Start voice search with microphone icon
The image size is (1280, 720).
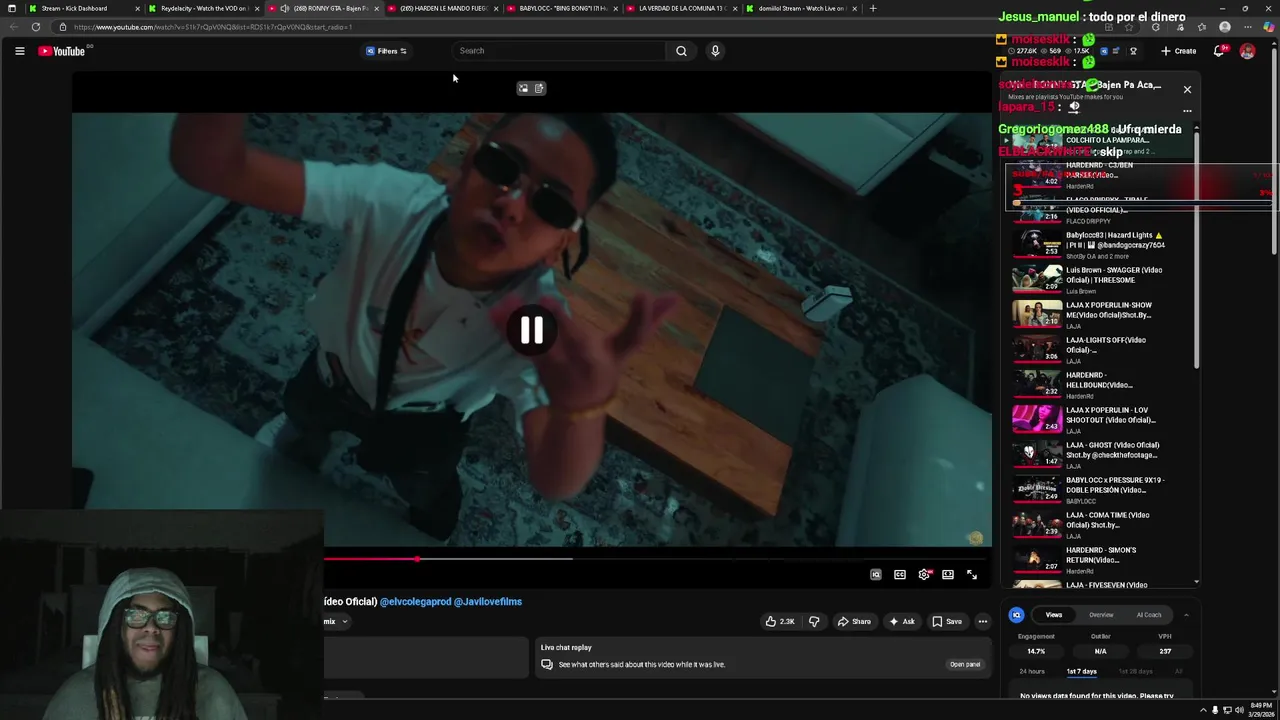coord(715,51)
